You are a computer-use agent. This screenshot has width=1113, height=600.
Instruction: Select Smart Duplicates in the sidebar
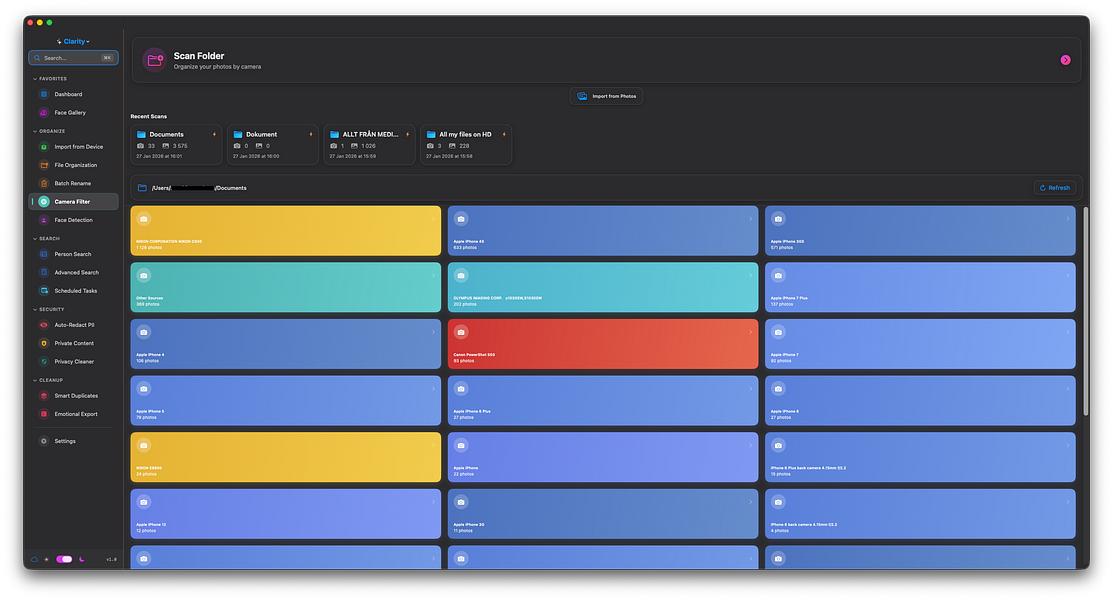click(73, 396)
